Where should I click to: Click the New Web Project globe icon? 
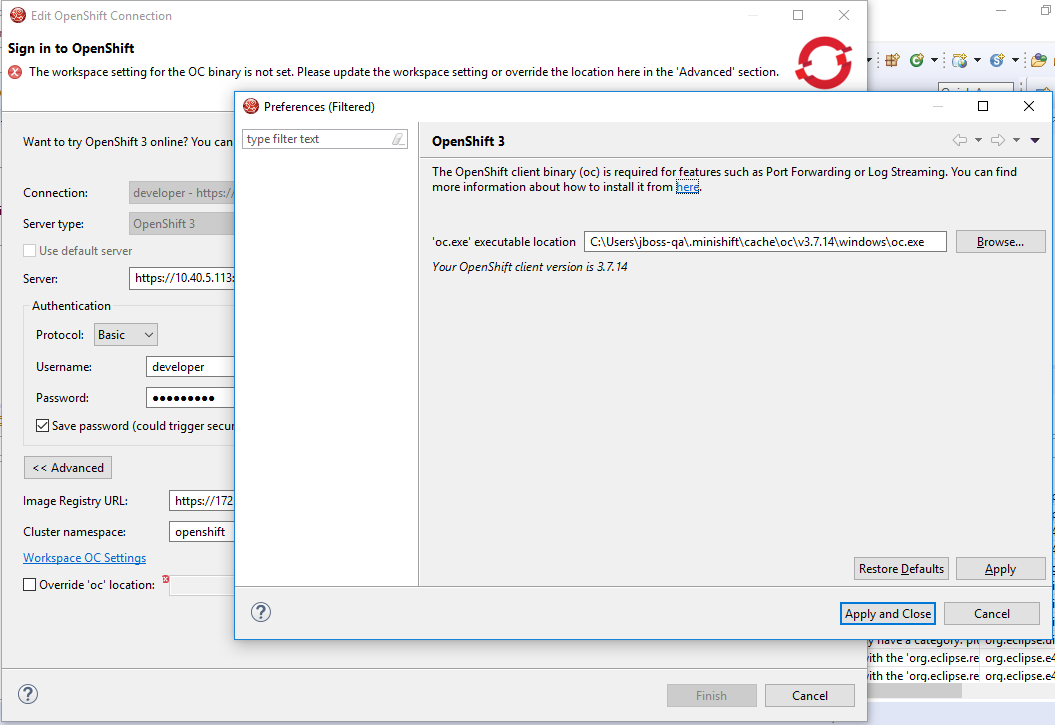click(959, 61)
